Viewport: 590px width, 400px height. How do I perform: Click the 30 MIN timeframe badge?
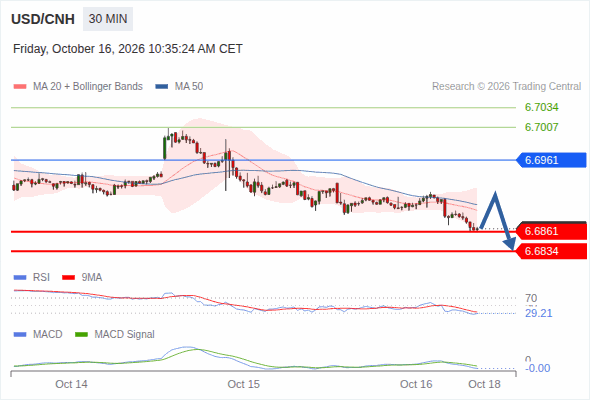[x=108, y=19]
